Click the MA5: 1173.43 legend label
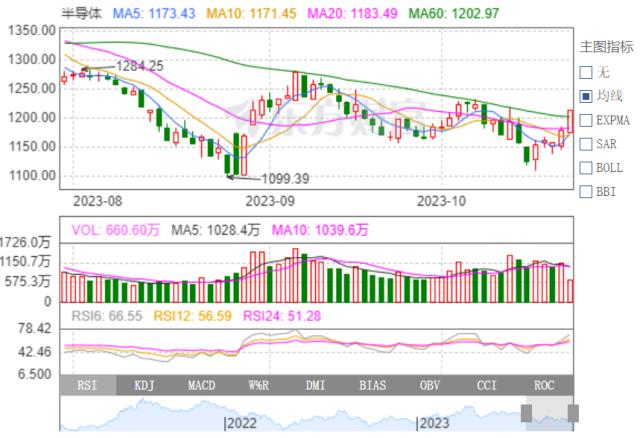Image resolution: width=640 pixels, height=438 pixels. (154, 13)
